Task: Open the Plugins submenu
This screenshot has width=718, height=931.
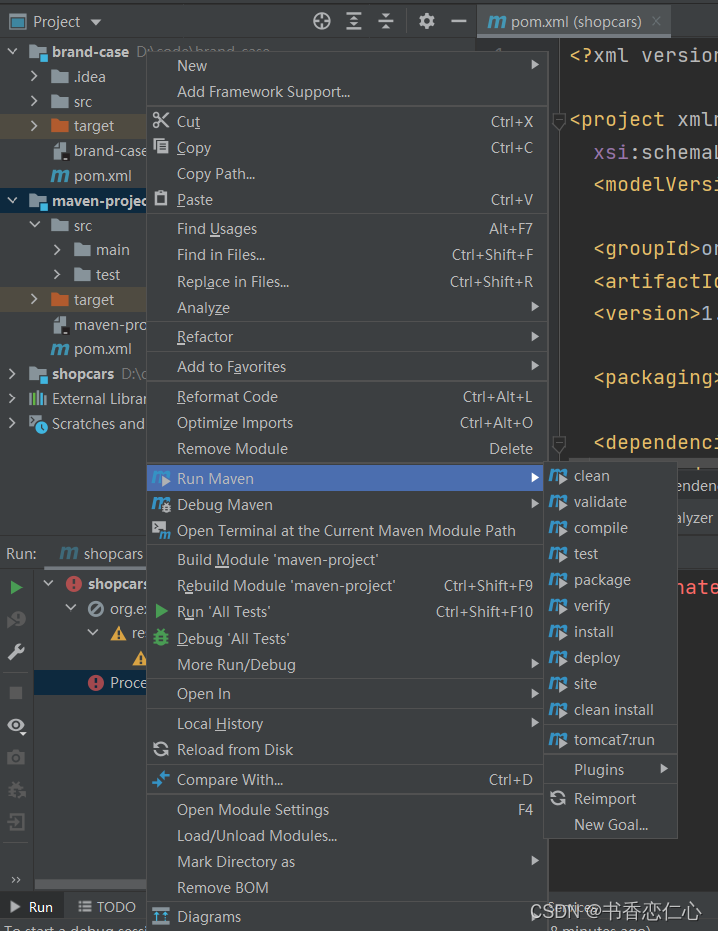Action: click(611, 770)
